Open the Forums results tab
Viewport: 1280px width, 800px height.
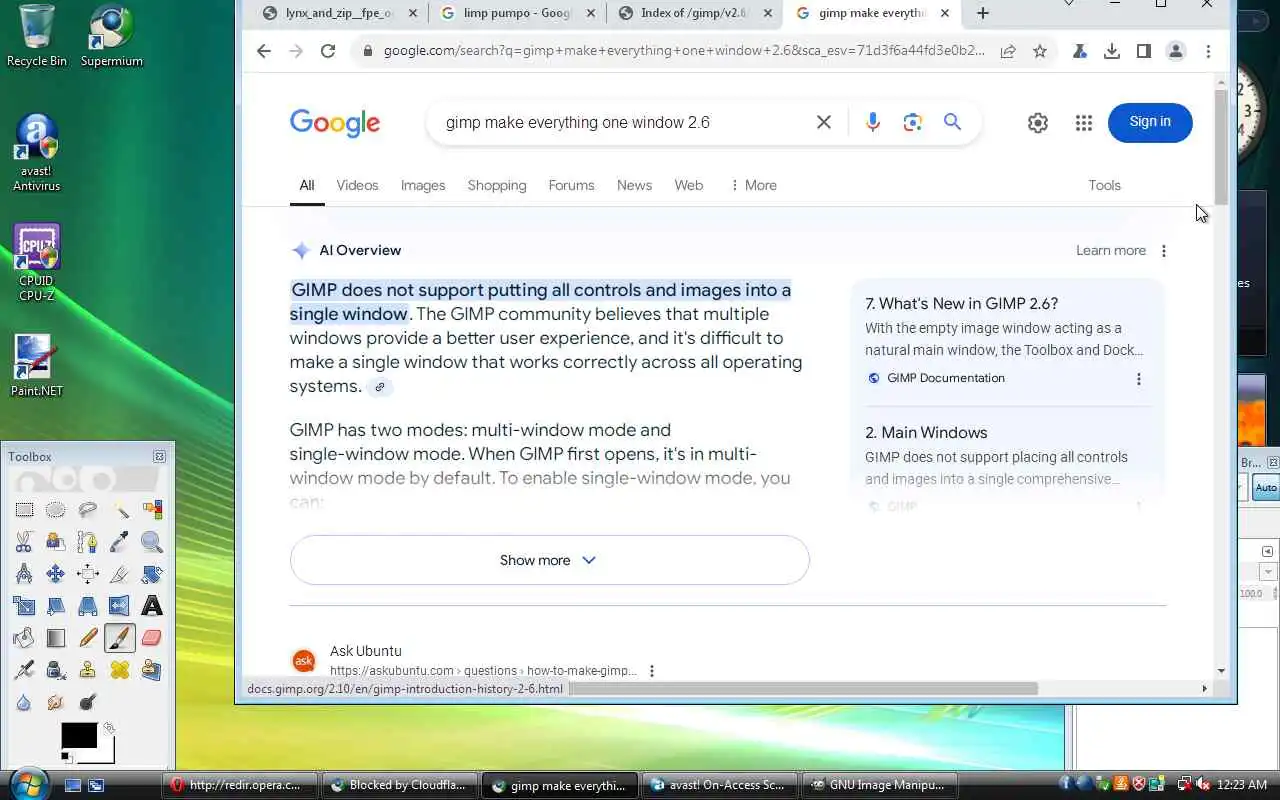point(571,185)
